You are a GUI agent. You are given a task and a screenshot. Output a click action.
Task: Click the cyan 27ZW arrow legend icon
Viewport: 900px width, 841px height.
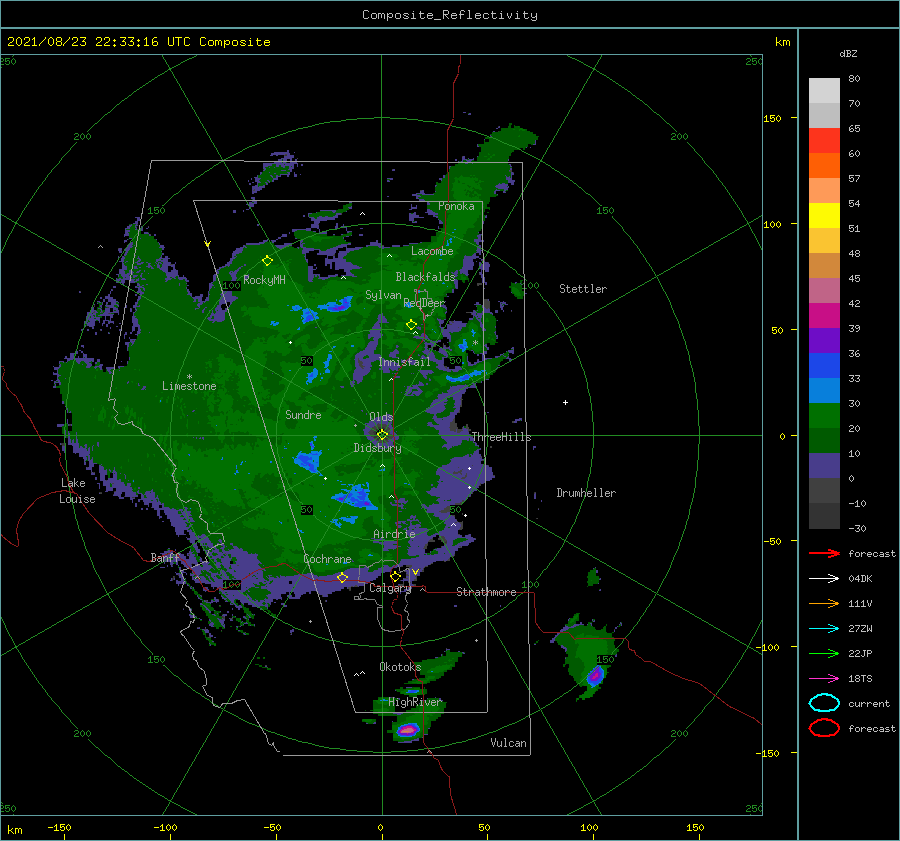pyautogui.click(x=824, y=629)
